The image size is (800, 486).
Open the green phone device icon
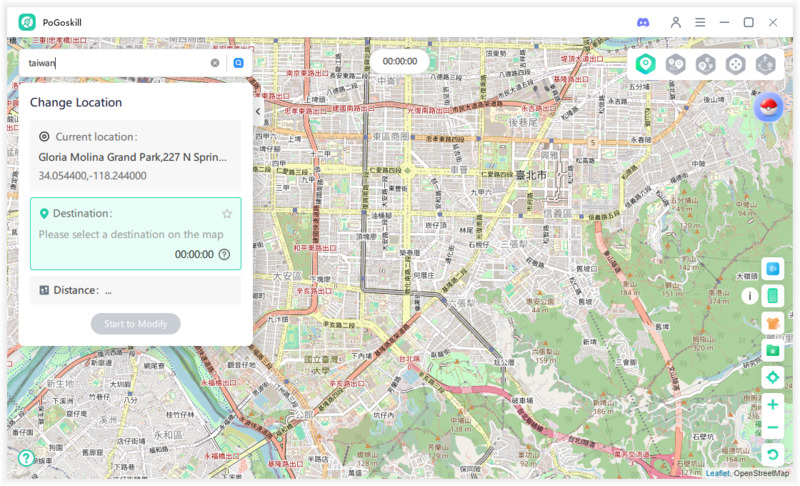pyautogui.click(x=772, y=296)
